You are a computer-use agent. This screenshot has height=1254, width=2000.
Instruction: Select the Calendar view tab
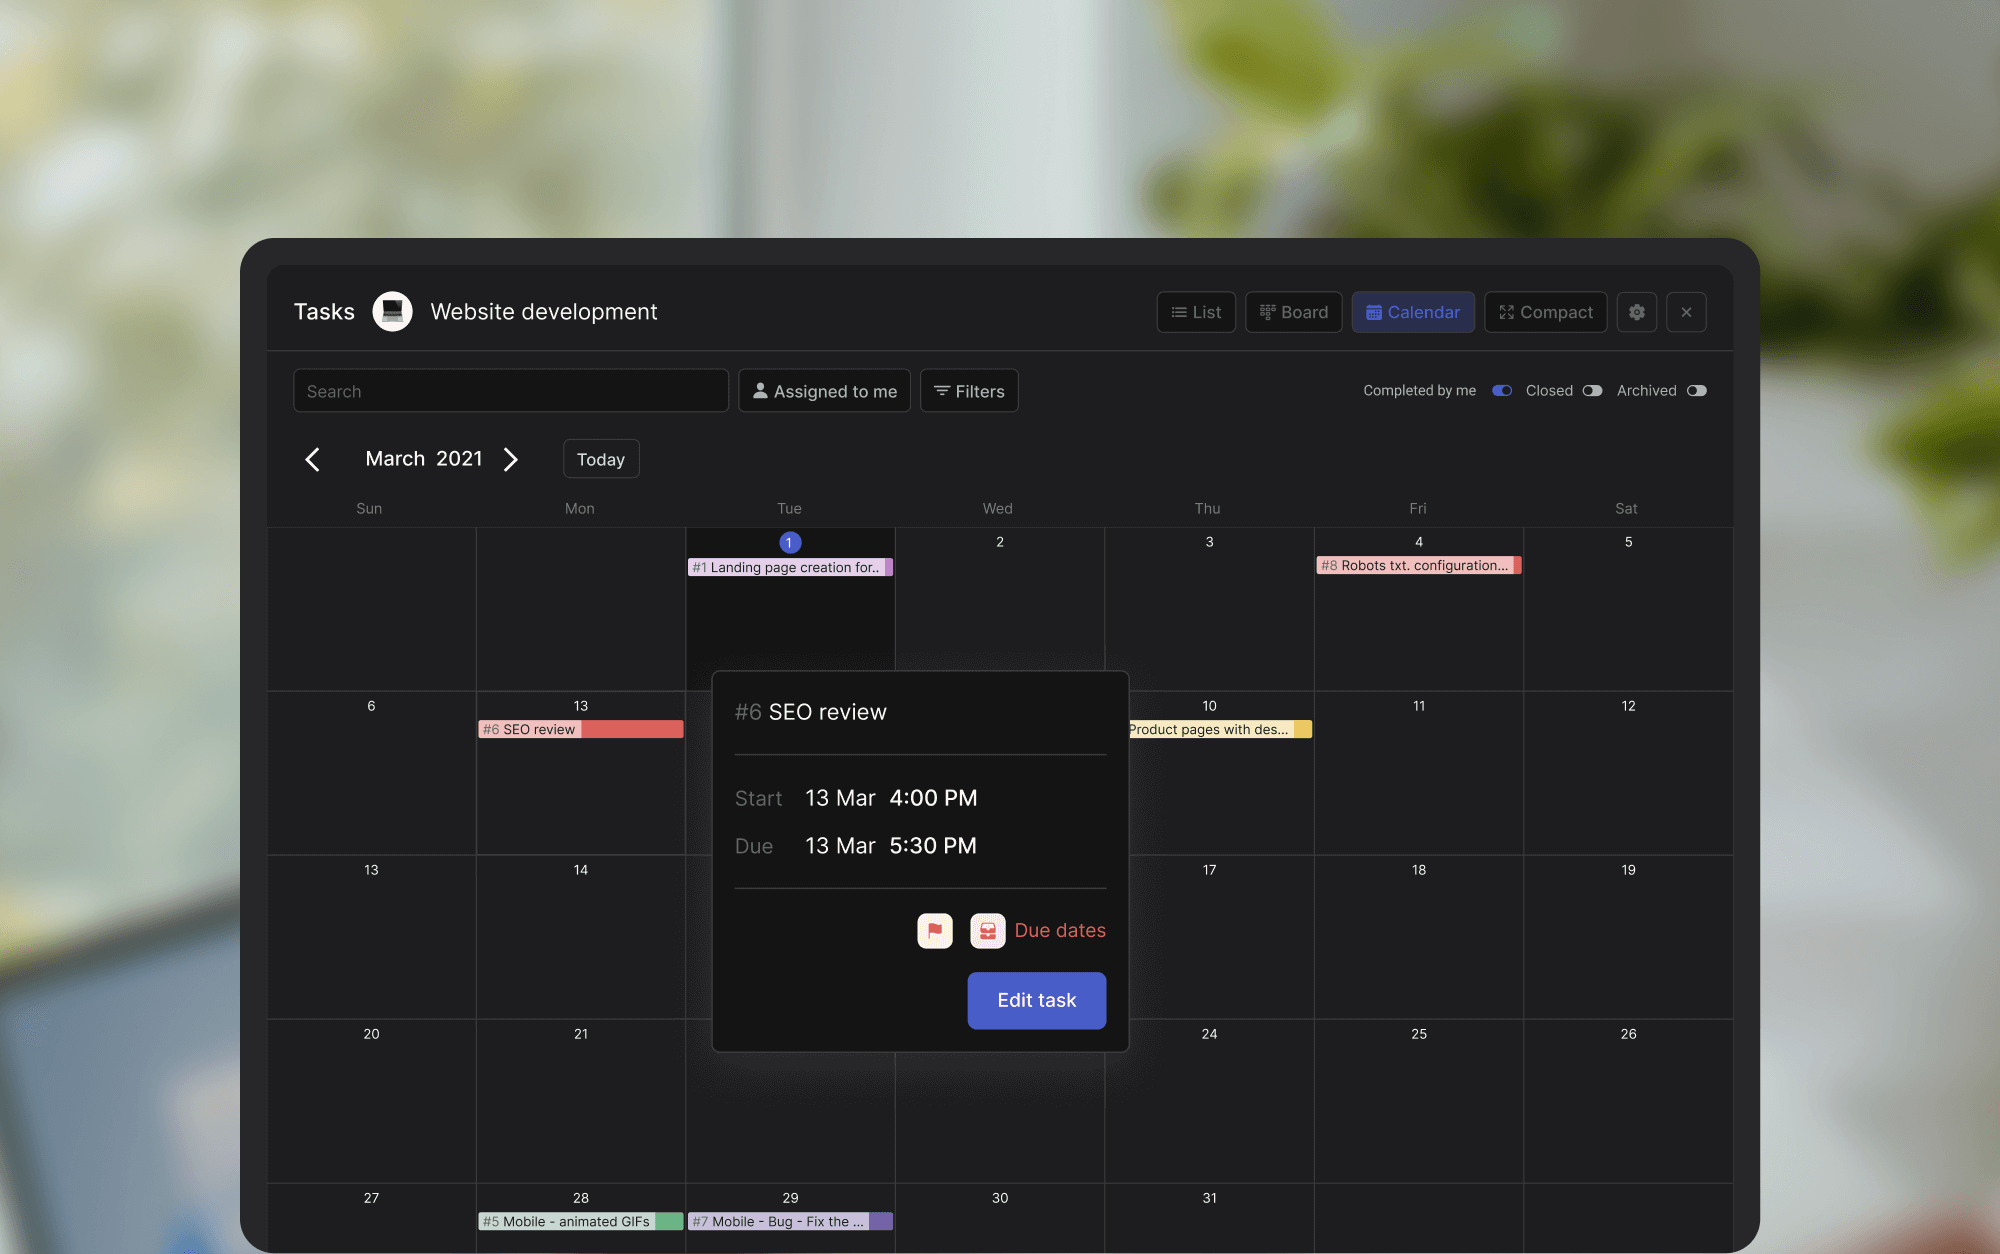click(1412, 312)
